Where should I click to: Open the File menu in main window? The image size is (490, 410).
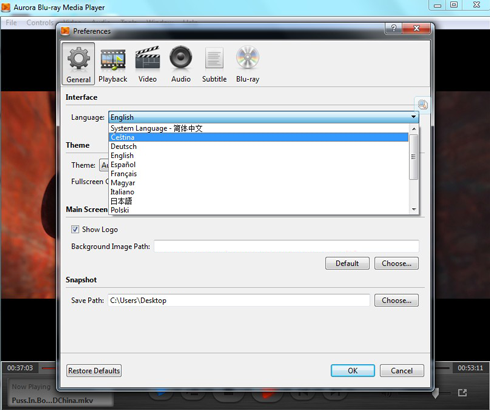click(11, 23)
